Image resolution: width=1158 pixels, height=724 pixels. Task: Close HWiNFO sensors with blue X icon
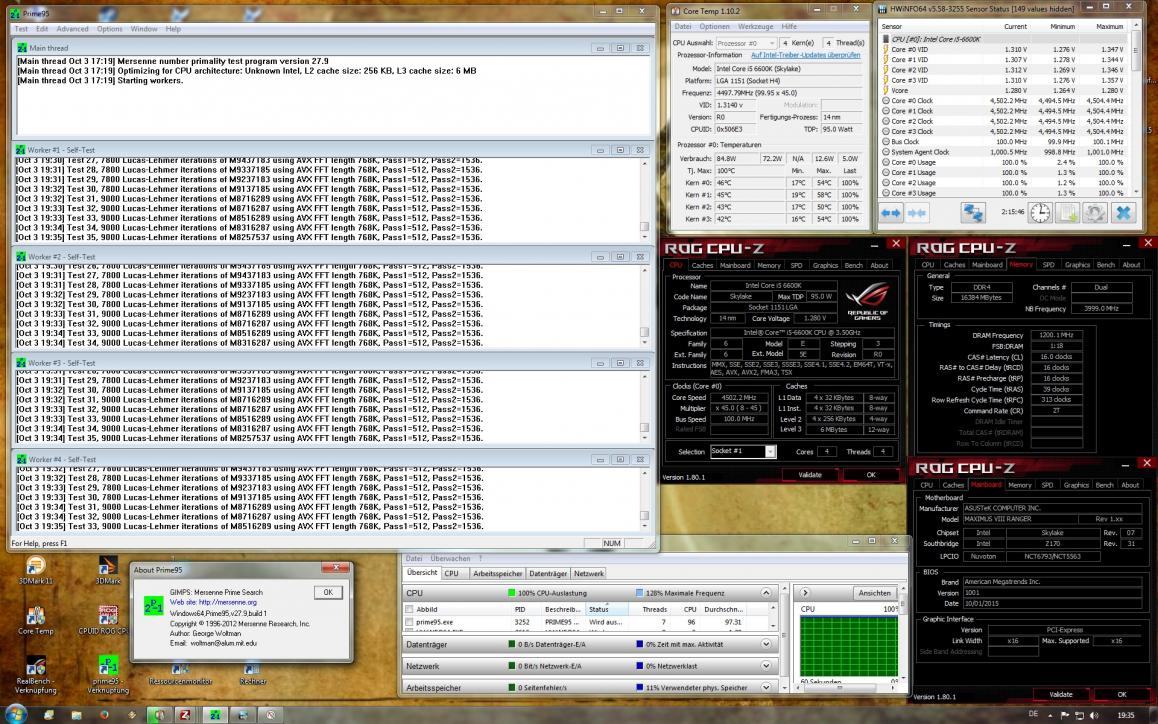[1123, 213]
